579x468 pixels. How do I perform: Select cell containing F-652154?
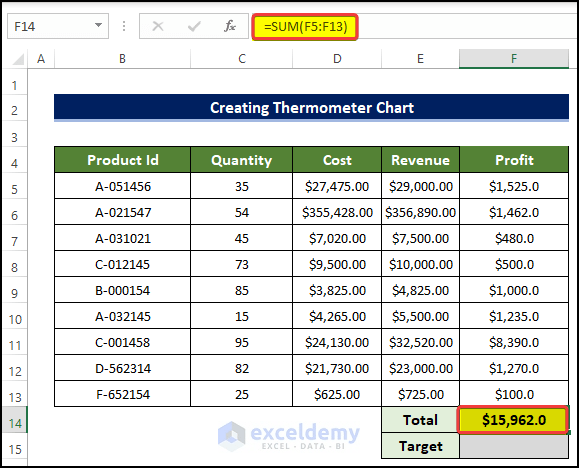point(122,394)
